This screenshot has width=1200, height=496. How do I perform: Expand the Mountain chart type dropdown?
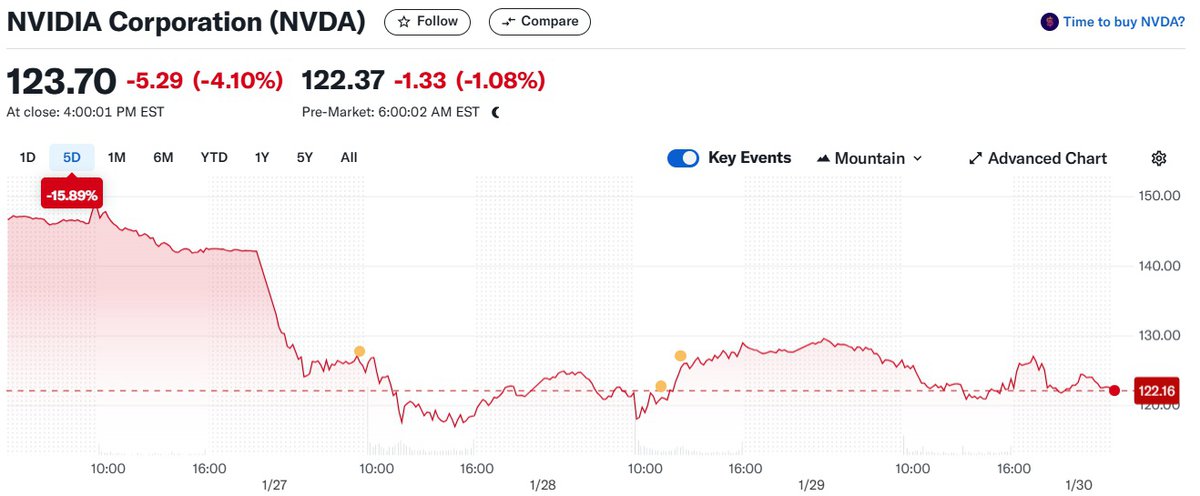click(x=917, y=158)
